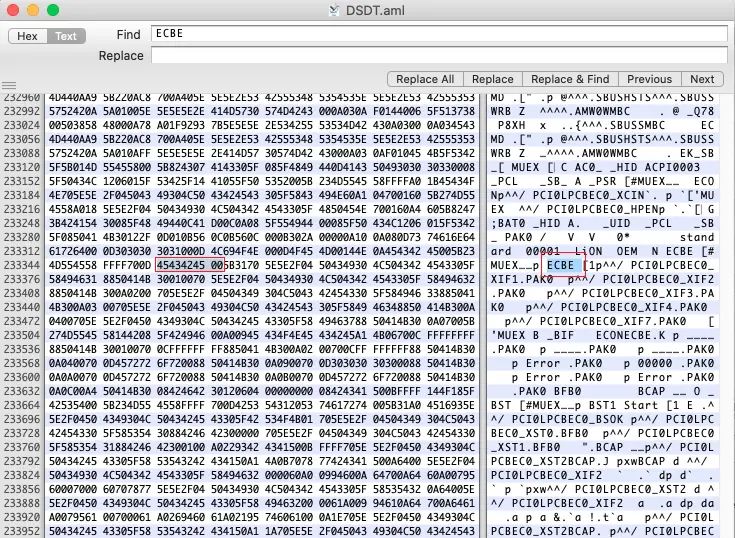Click offset 233568 row address

[x=22, y=363]
